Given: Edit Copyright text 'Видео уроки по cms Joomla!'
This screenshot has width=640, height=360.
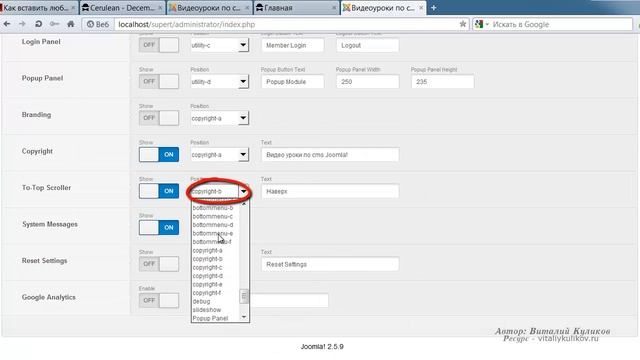Looking at the screenshot, I should 330,155.
